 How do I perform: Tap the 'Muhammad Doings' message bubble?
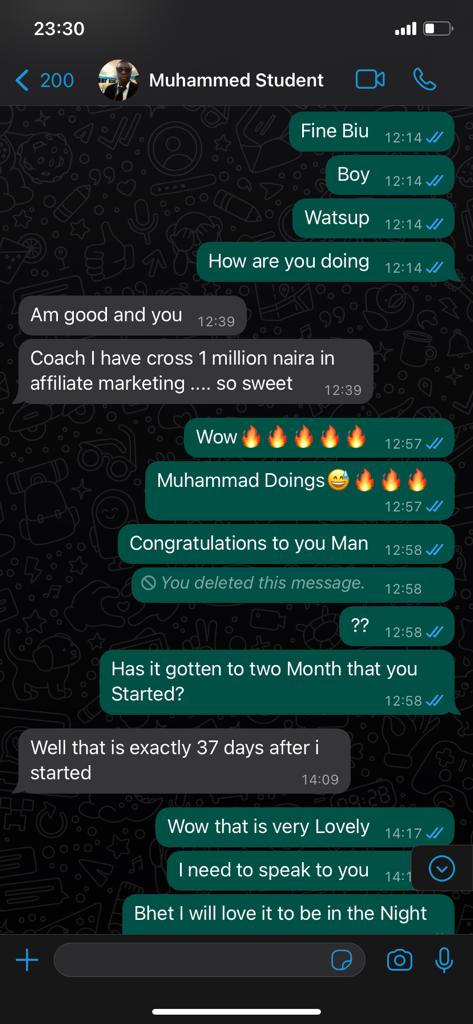coord(299,490)
